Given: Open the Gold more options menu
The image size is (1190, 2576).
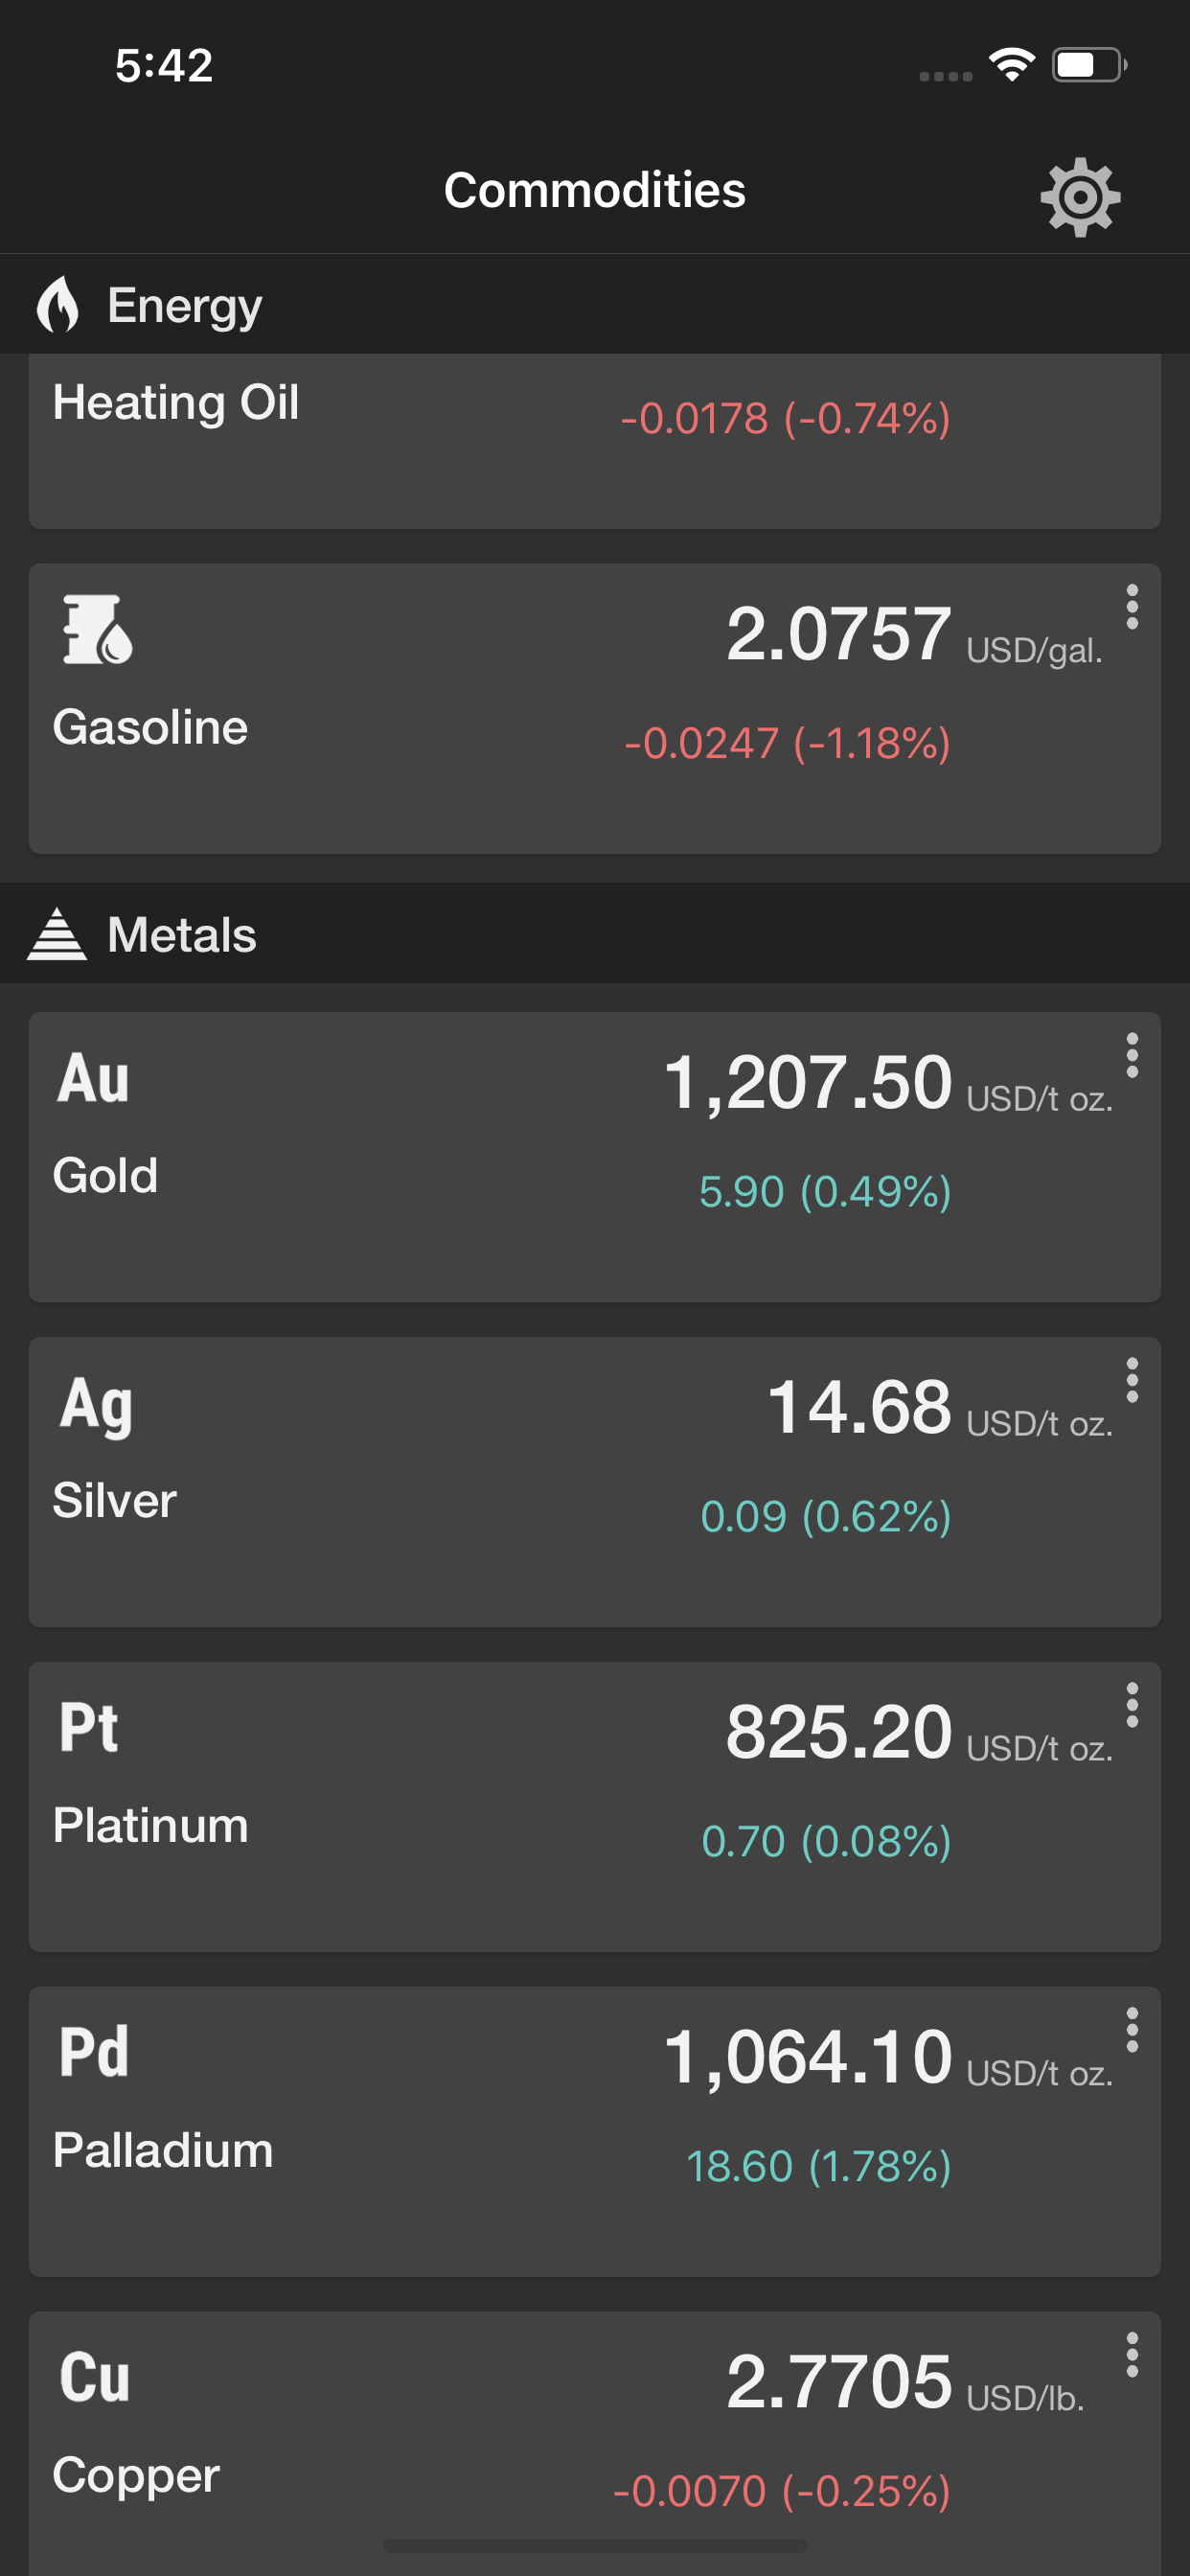Looking at the screenshot, I should tap(1131, 1055).
